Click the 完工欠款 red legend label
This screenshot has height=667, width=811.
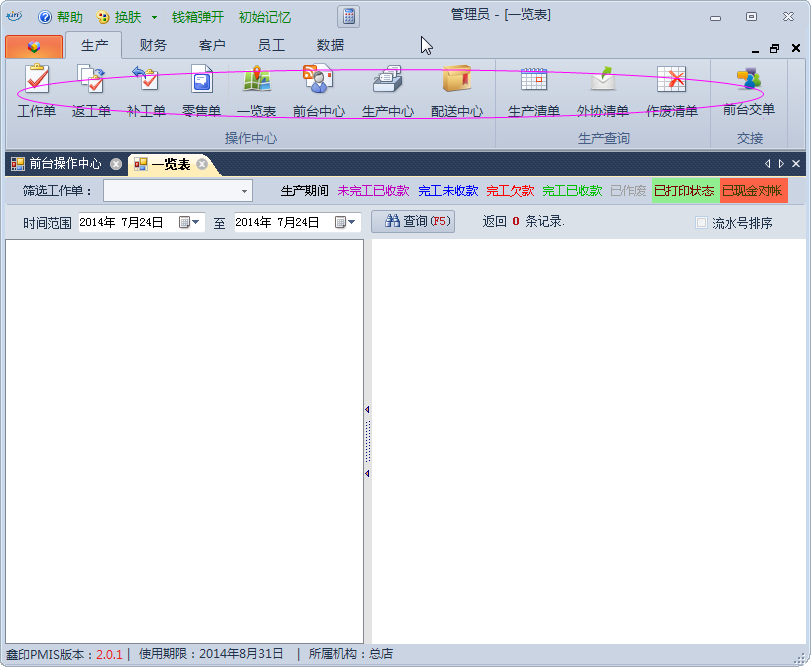pos(510,191)
